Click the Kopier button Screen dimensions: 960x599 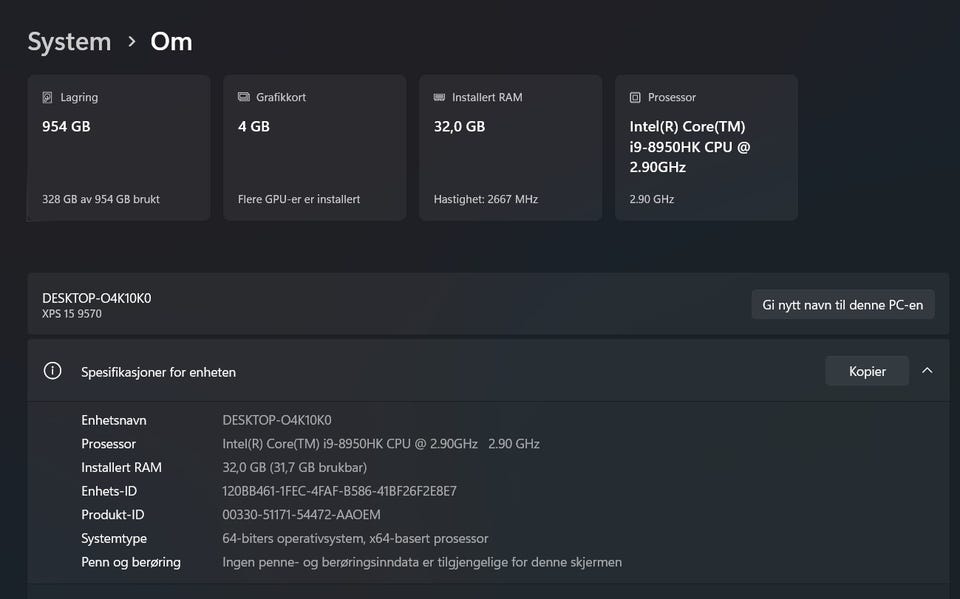pyautogui.click(x=867, y=371)
